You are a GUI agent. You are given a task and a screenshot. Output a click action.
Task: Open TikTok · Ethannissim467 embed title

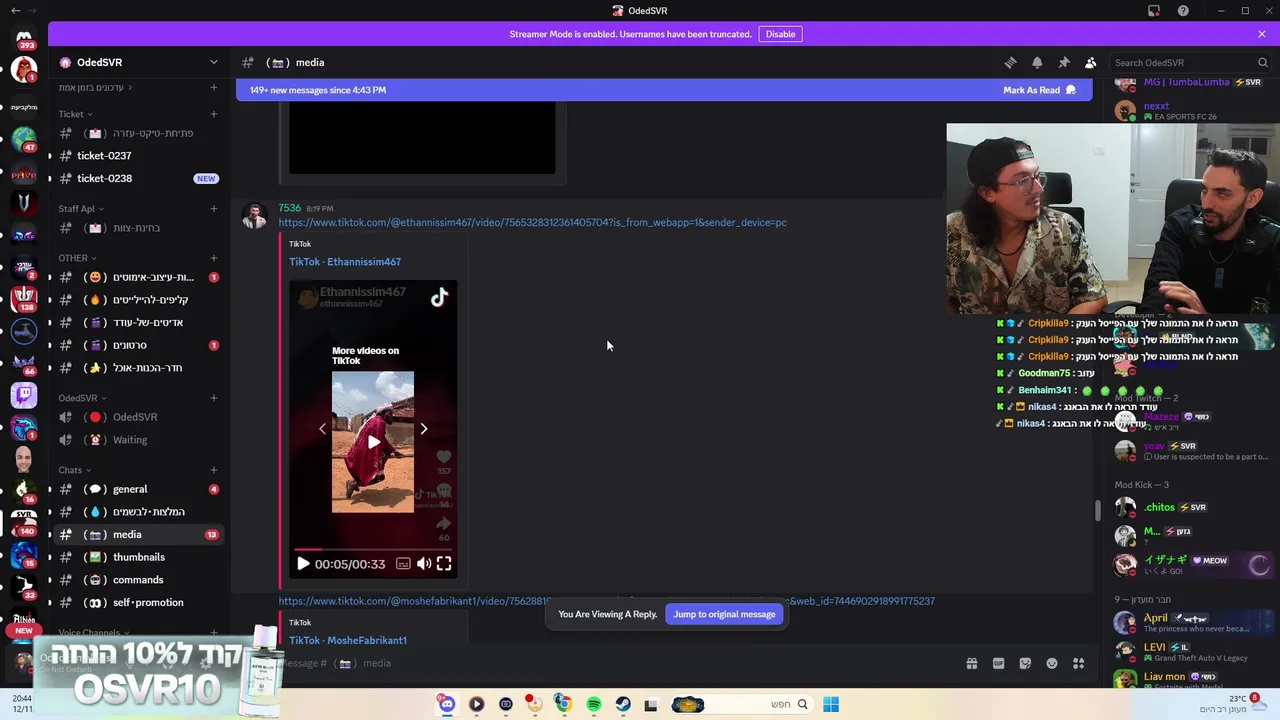(x=345, y=262)
